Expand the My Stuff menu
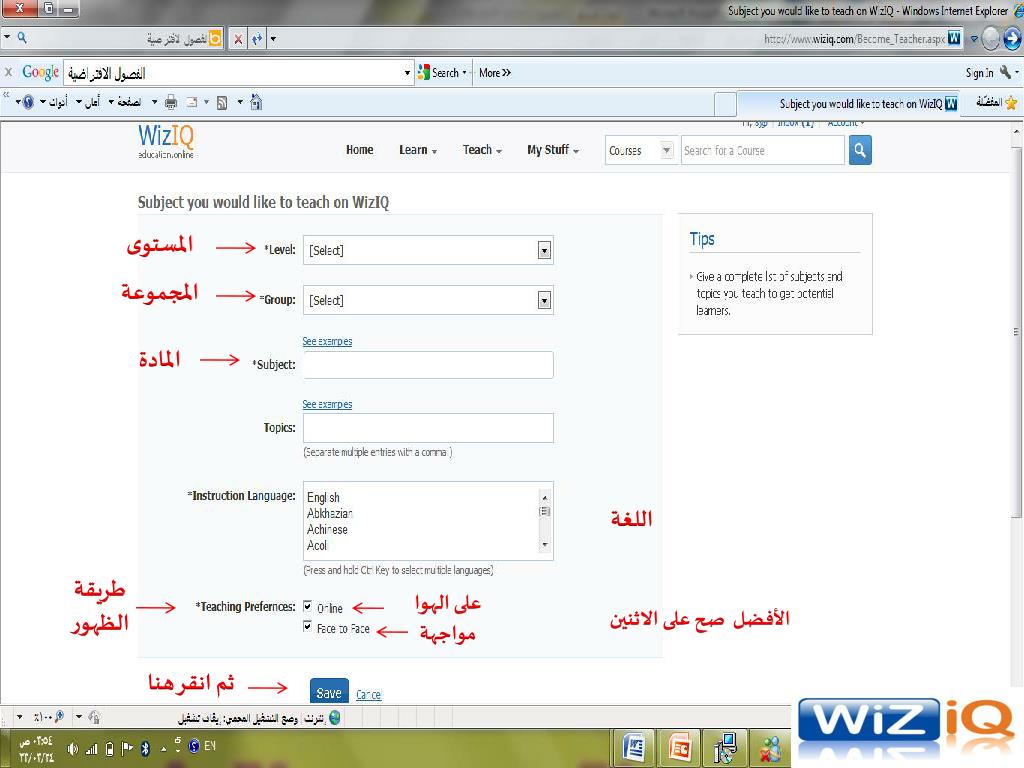 [553, 150]
